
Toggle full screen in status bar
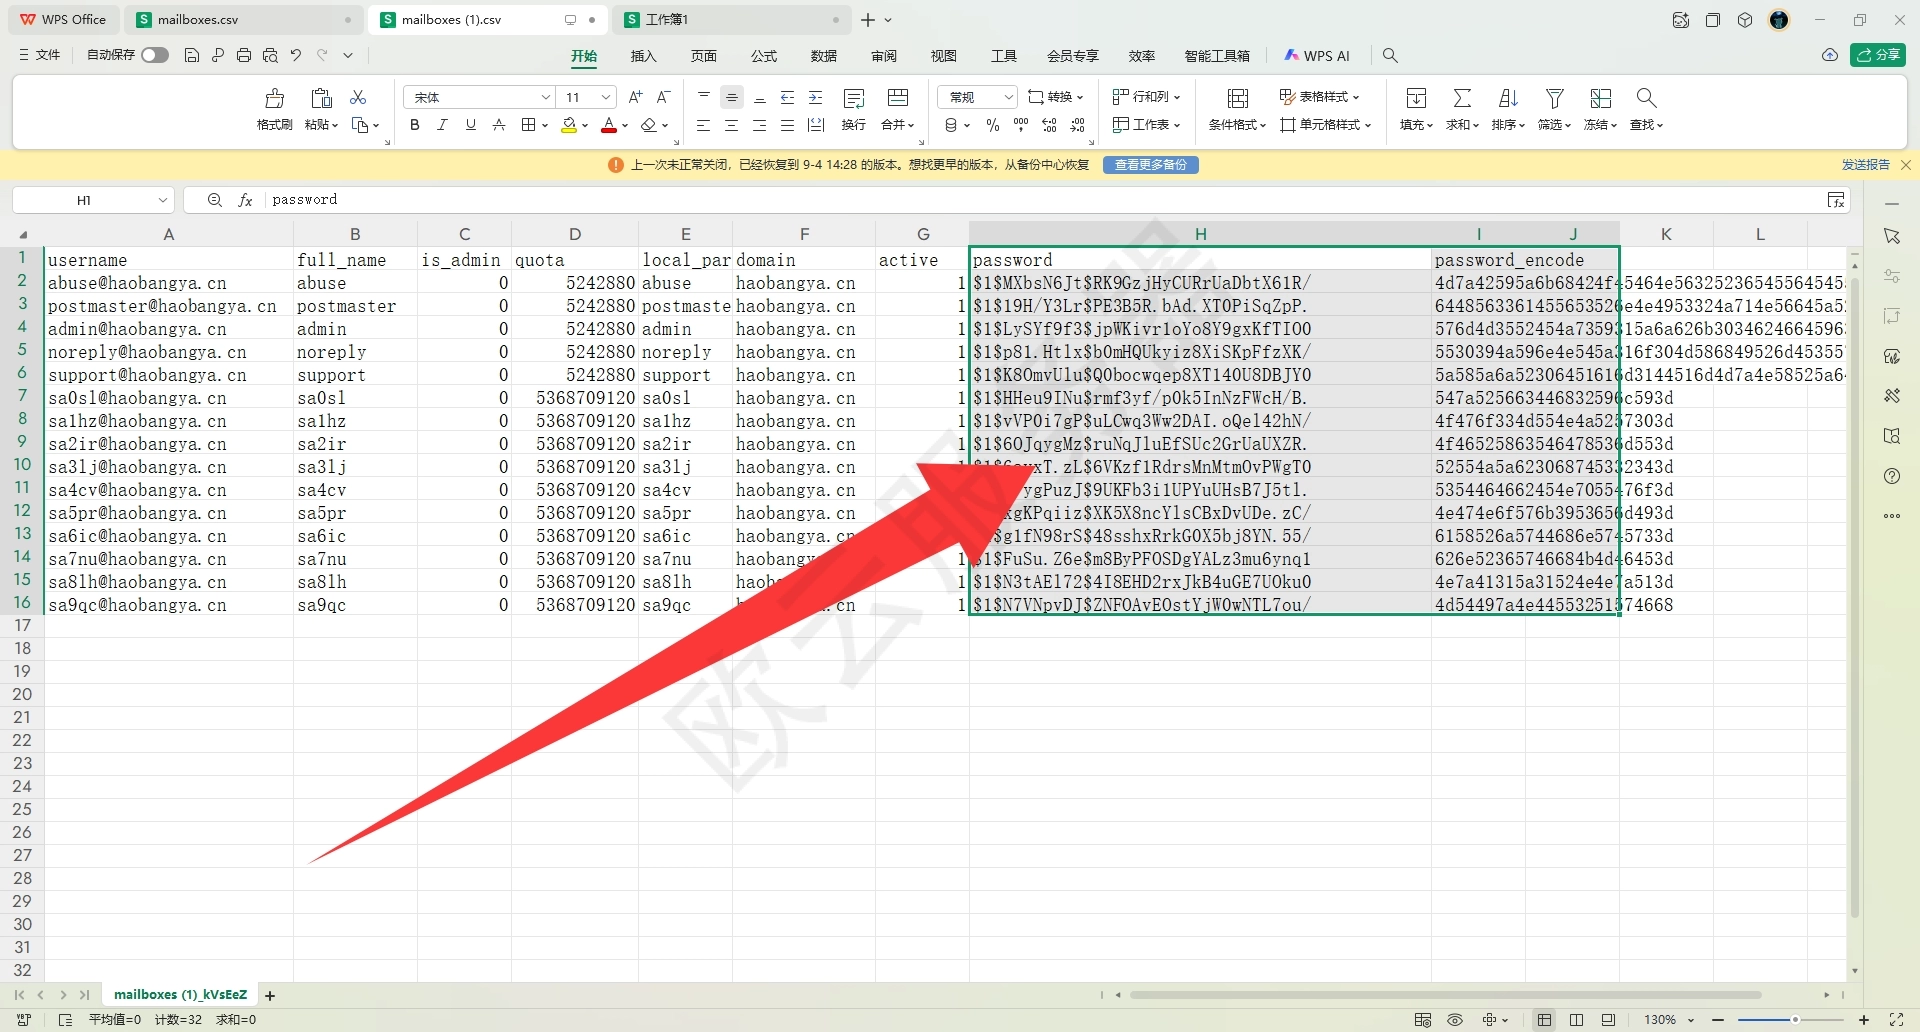pyautogui.click(x=1895, y=1020)
